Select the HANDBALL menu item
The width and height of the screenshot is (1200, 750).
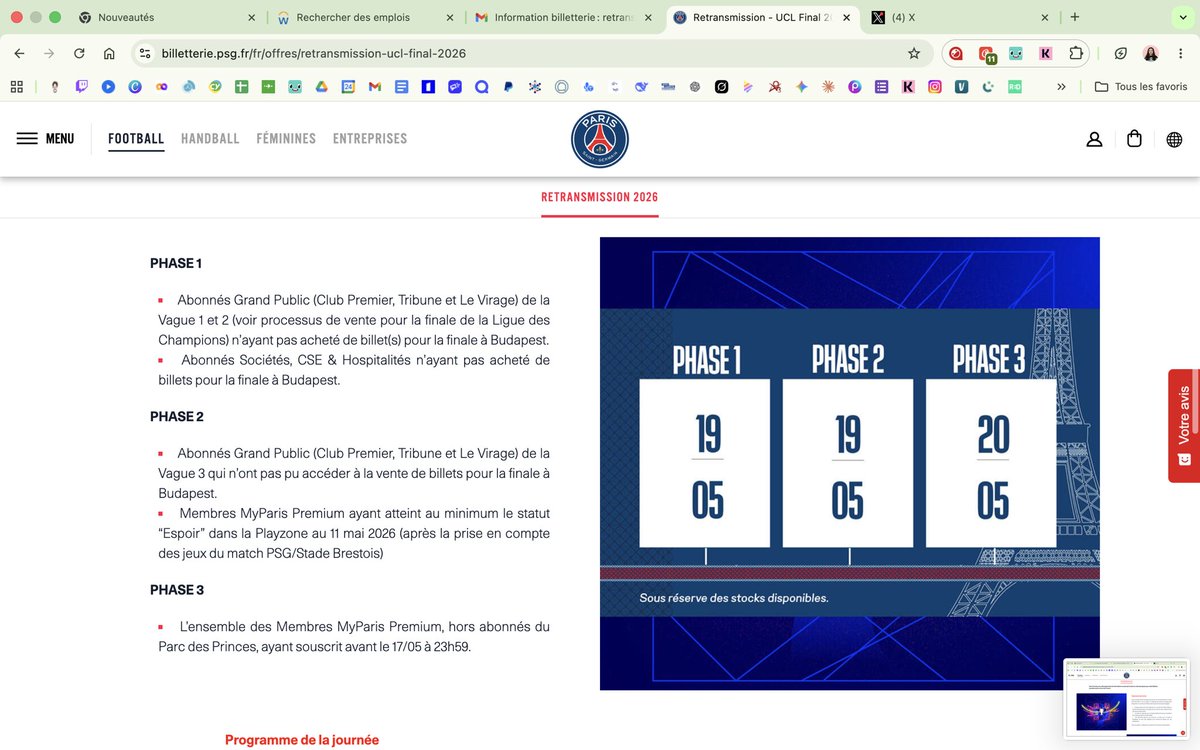(x=210, y=139)
